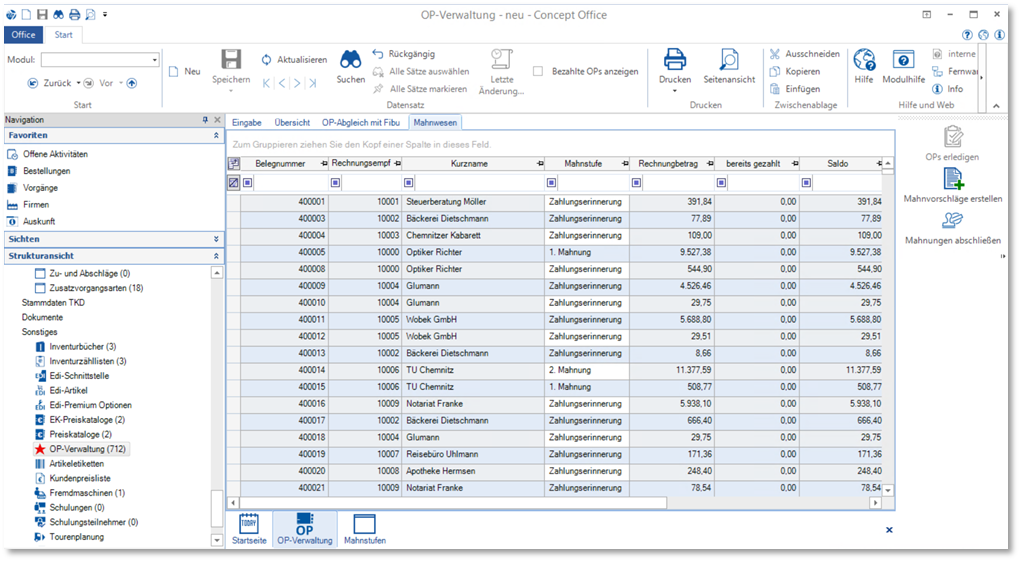Screen dimensions: 1020x561
Task: Open Seitenansicht print preview
Action: [728, 60]
